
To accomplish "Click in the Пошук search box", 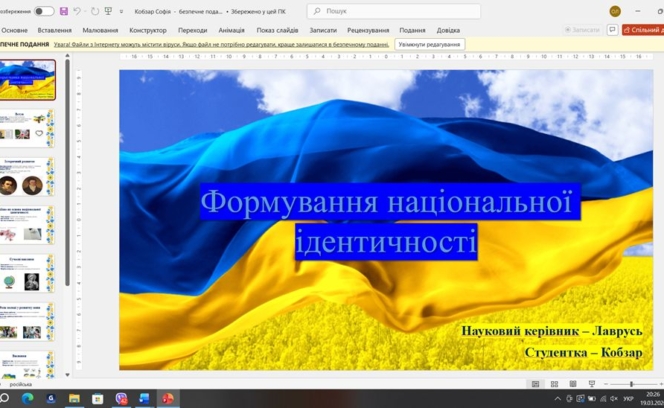I will click(393, 11).
